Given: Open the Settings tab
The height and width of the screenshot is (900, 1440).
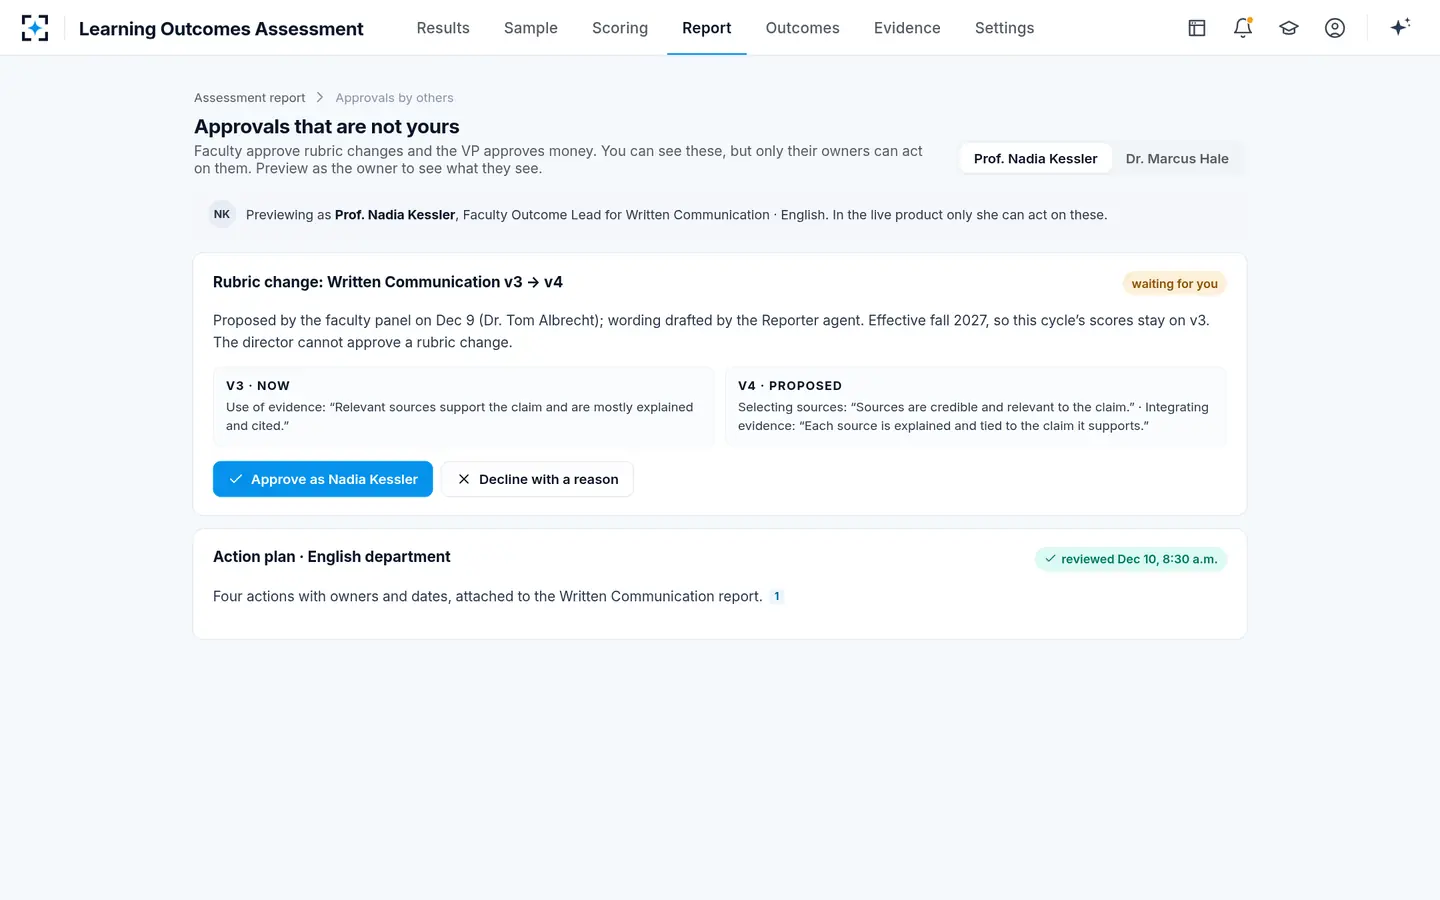Looking at the screenshot, I should 1005,28.
